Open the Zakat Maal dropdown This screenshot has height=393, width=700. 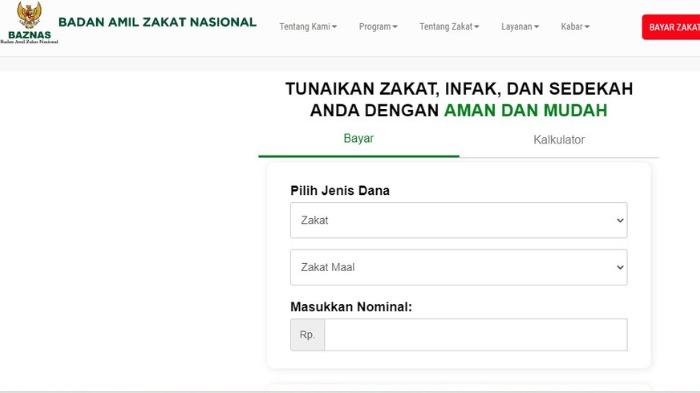click(x=458, y=267)
